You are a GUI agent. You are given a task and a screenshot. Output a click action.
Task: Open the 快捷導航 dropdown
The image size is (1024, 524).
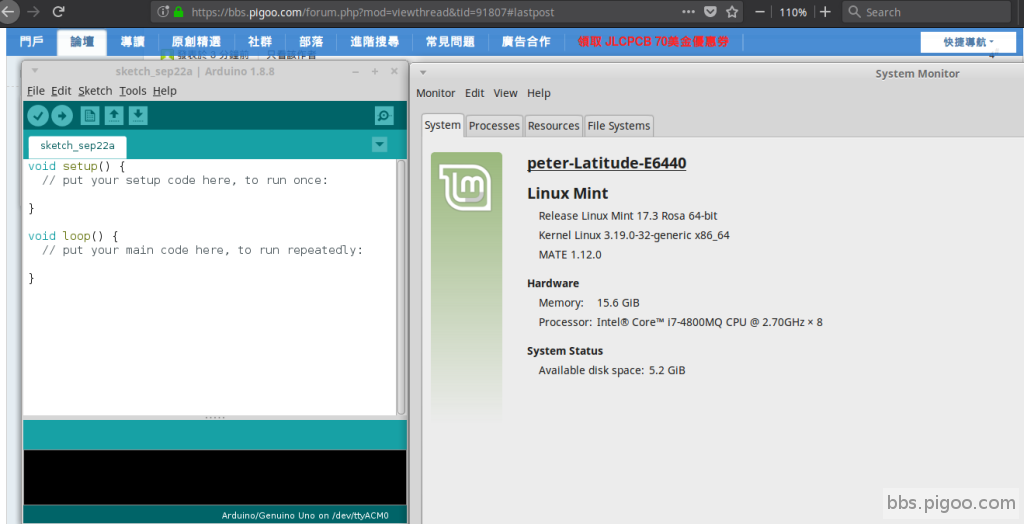968,42
